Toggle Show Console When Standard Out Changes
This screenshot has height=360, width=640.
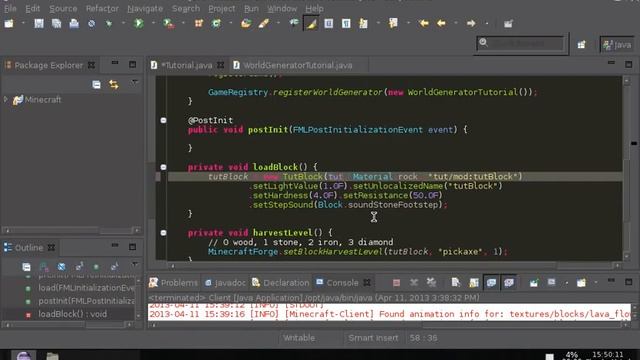(x=491, y=282)
